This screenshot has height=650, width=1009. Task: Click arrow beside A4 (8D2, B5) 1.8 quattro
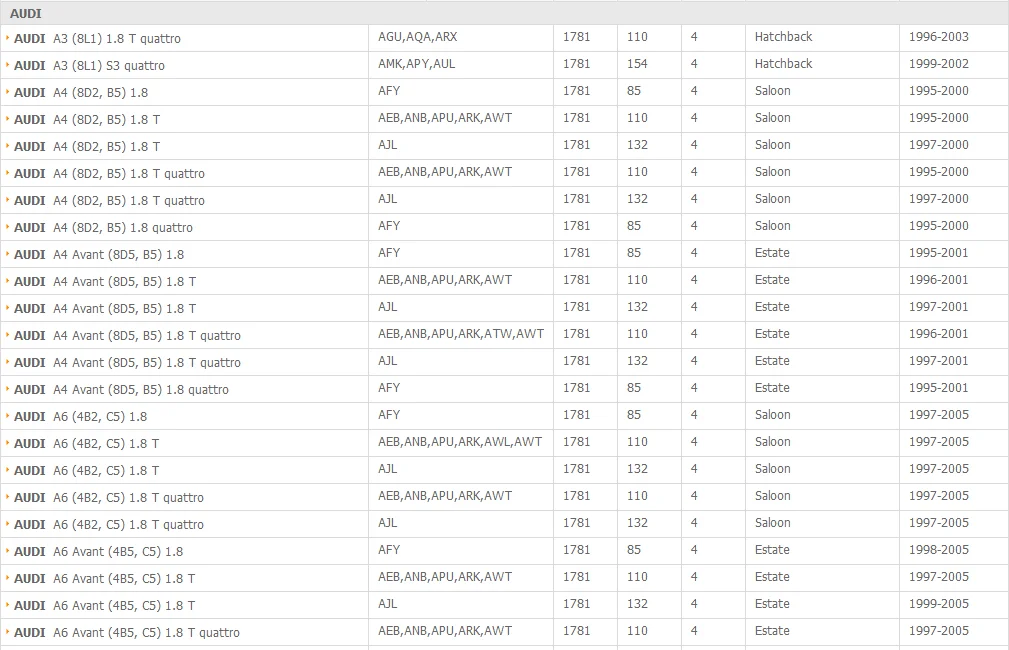[7, 227]
